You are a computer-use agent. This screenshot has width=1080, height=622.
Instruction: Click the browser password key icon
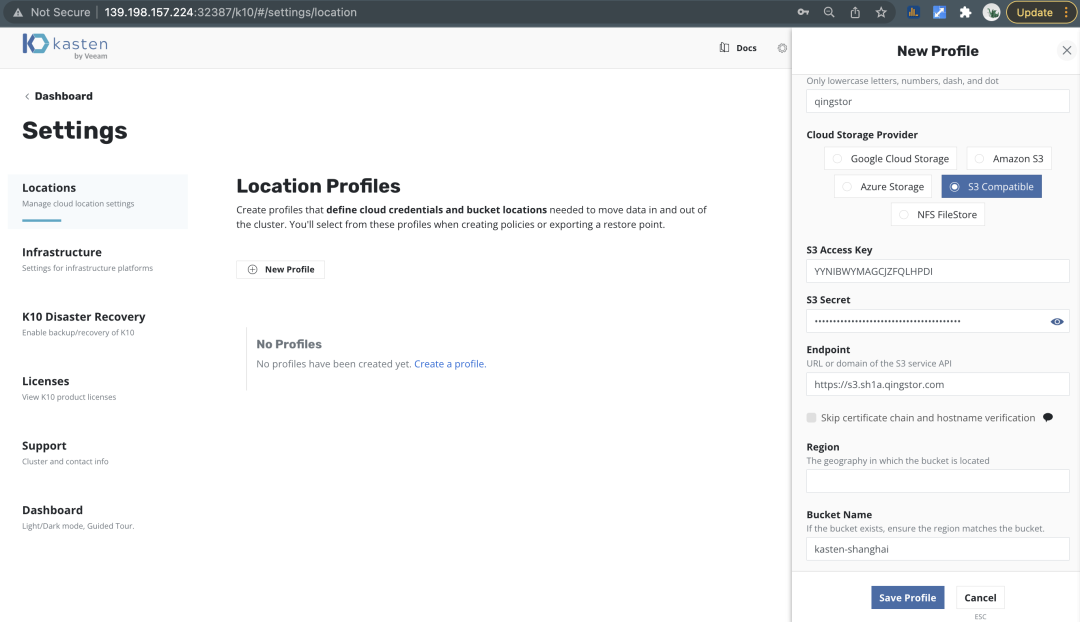[803, 12]
